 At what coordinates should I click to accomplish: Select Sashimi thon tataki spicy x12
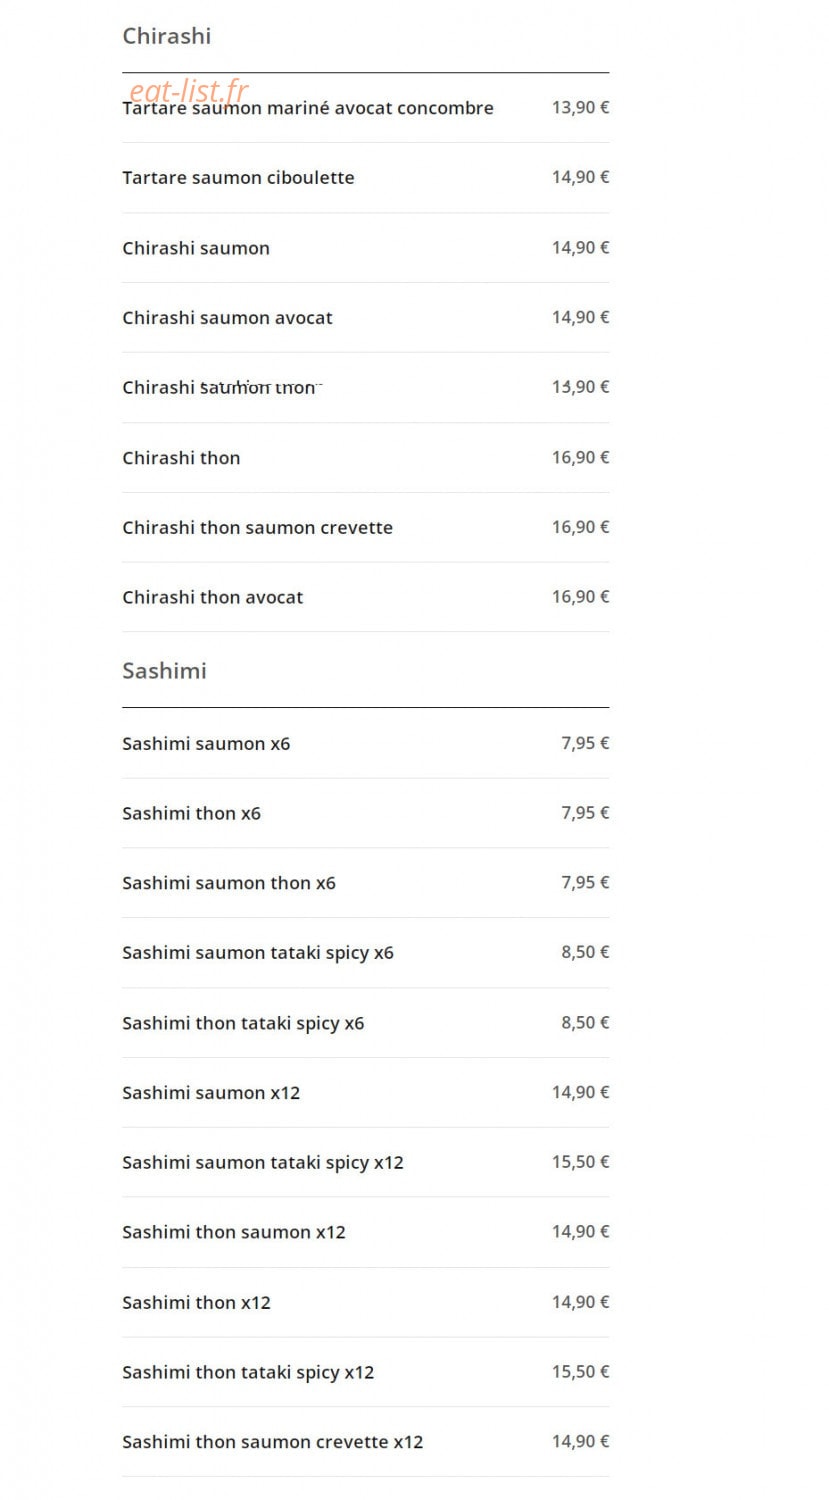click(248, 1372)
